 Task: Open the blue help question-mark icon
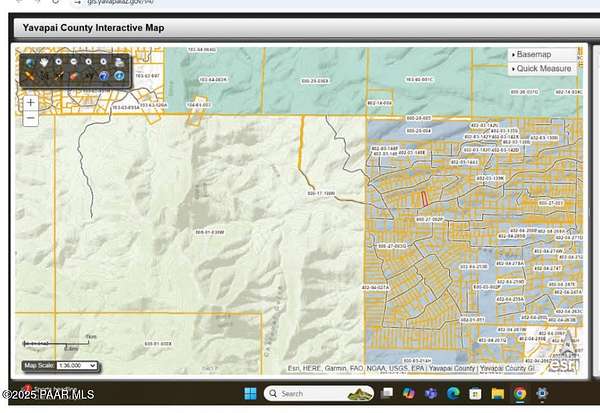tap(103, 76)
